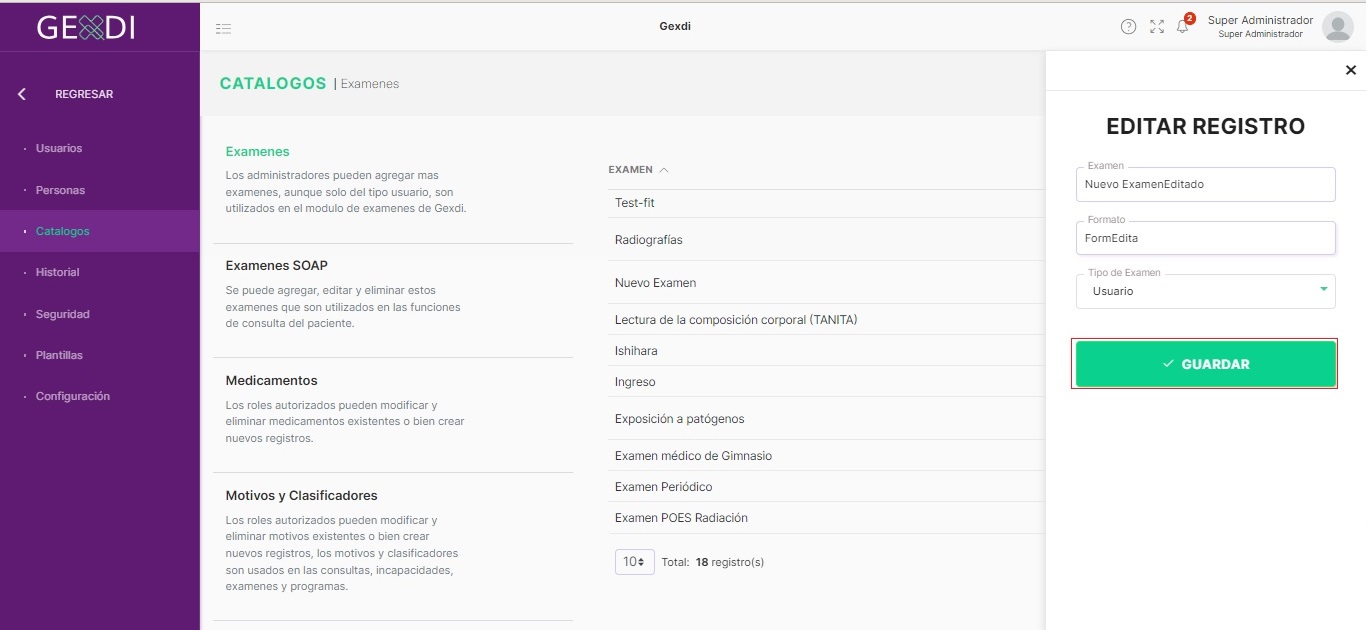
Task: Click the Formato input field
Action: pos(1205,238)
